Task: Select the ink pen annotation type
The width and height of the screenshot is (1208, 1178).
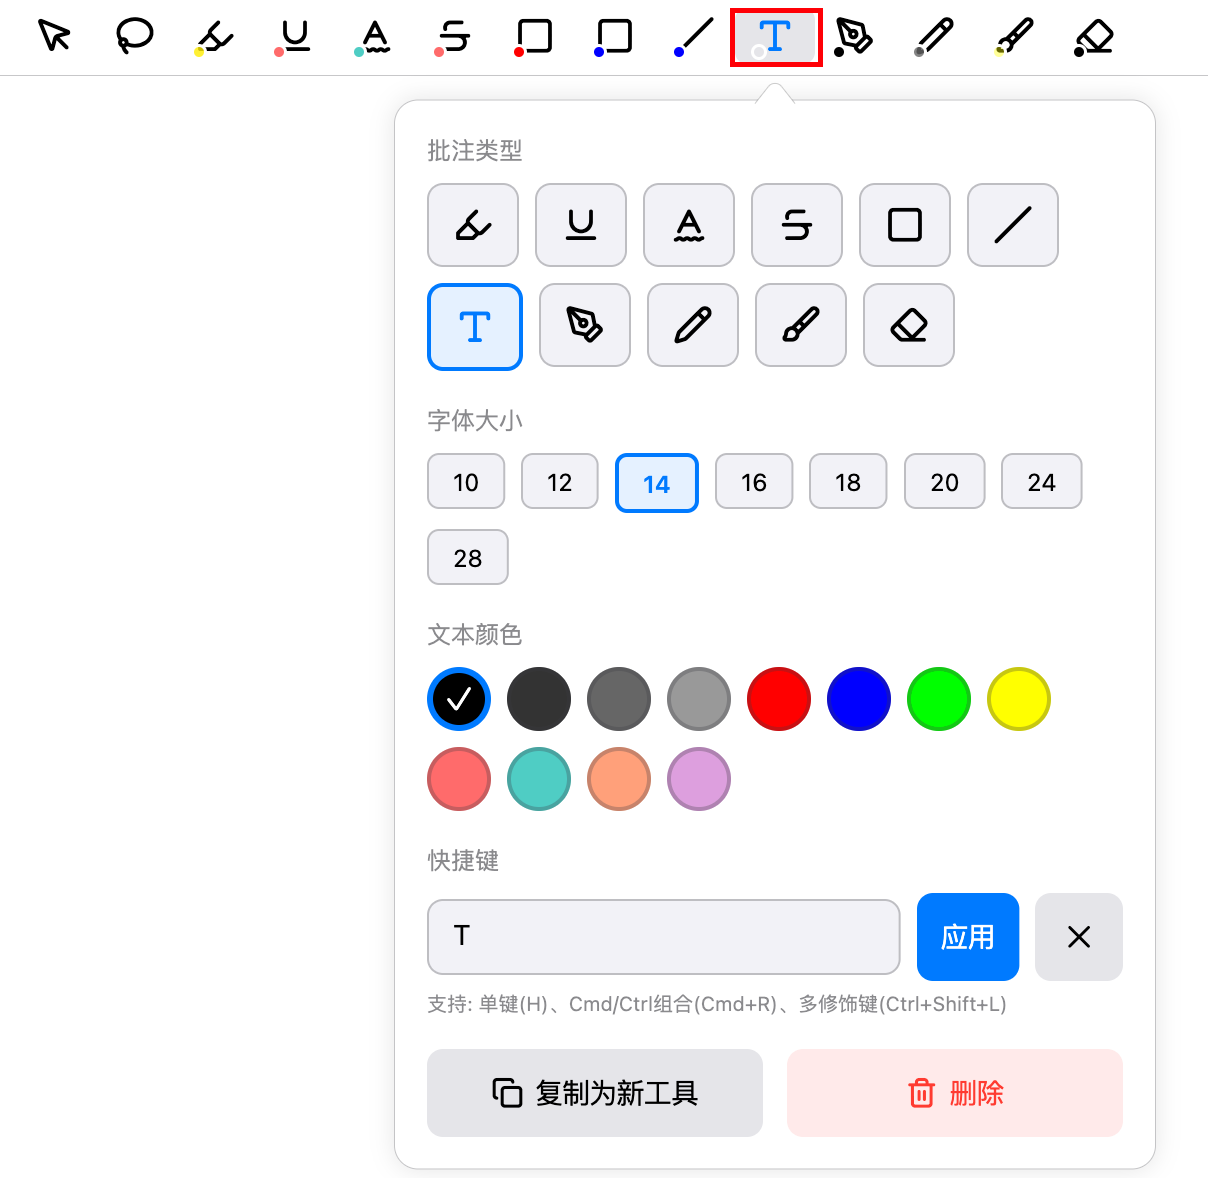Action: pos(584,325)
